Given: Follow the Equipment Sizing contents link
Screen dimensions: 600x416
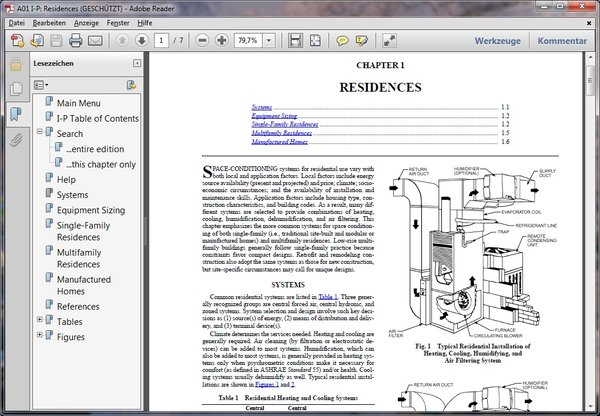Looking at the screenshot, I should 273,116.
